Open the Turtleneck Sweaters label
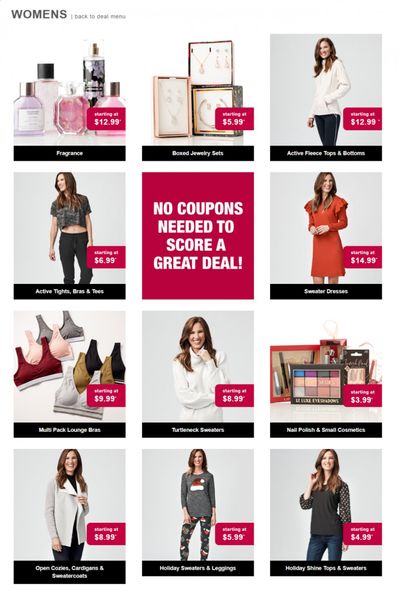This screenshot has width=400, height=597. [x=198, y=430]
